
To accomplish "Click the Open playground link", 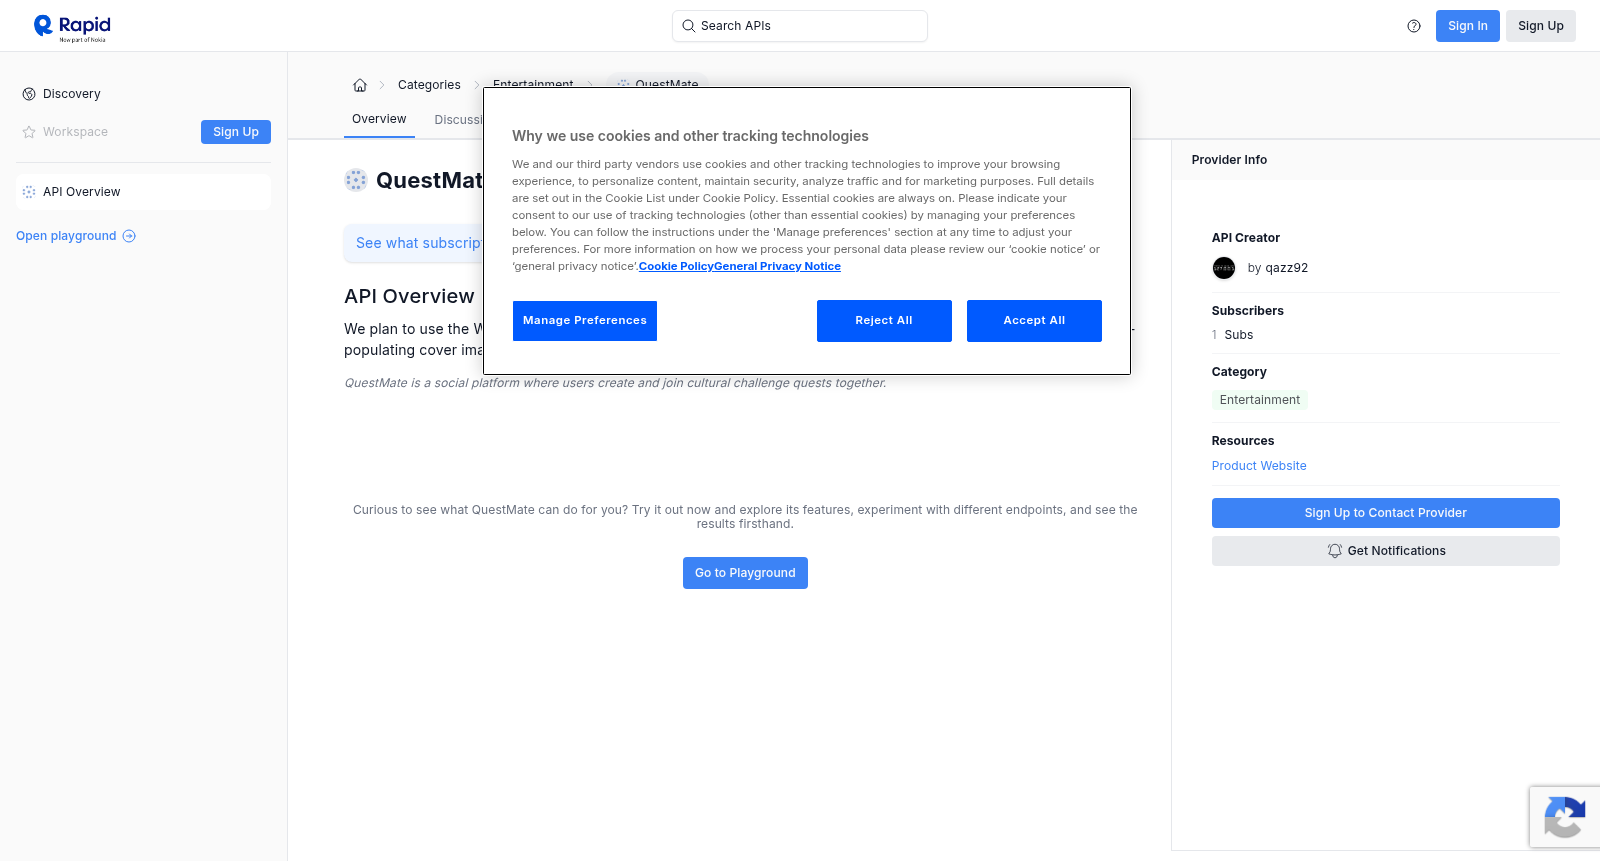I will point(76,236).
